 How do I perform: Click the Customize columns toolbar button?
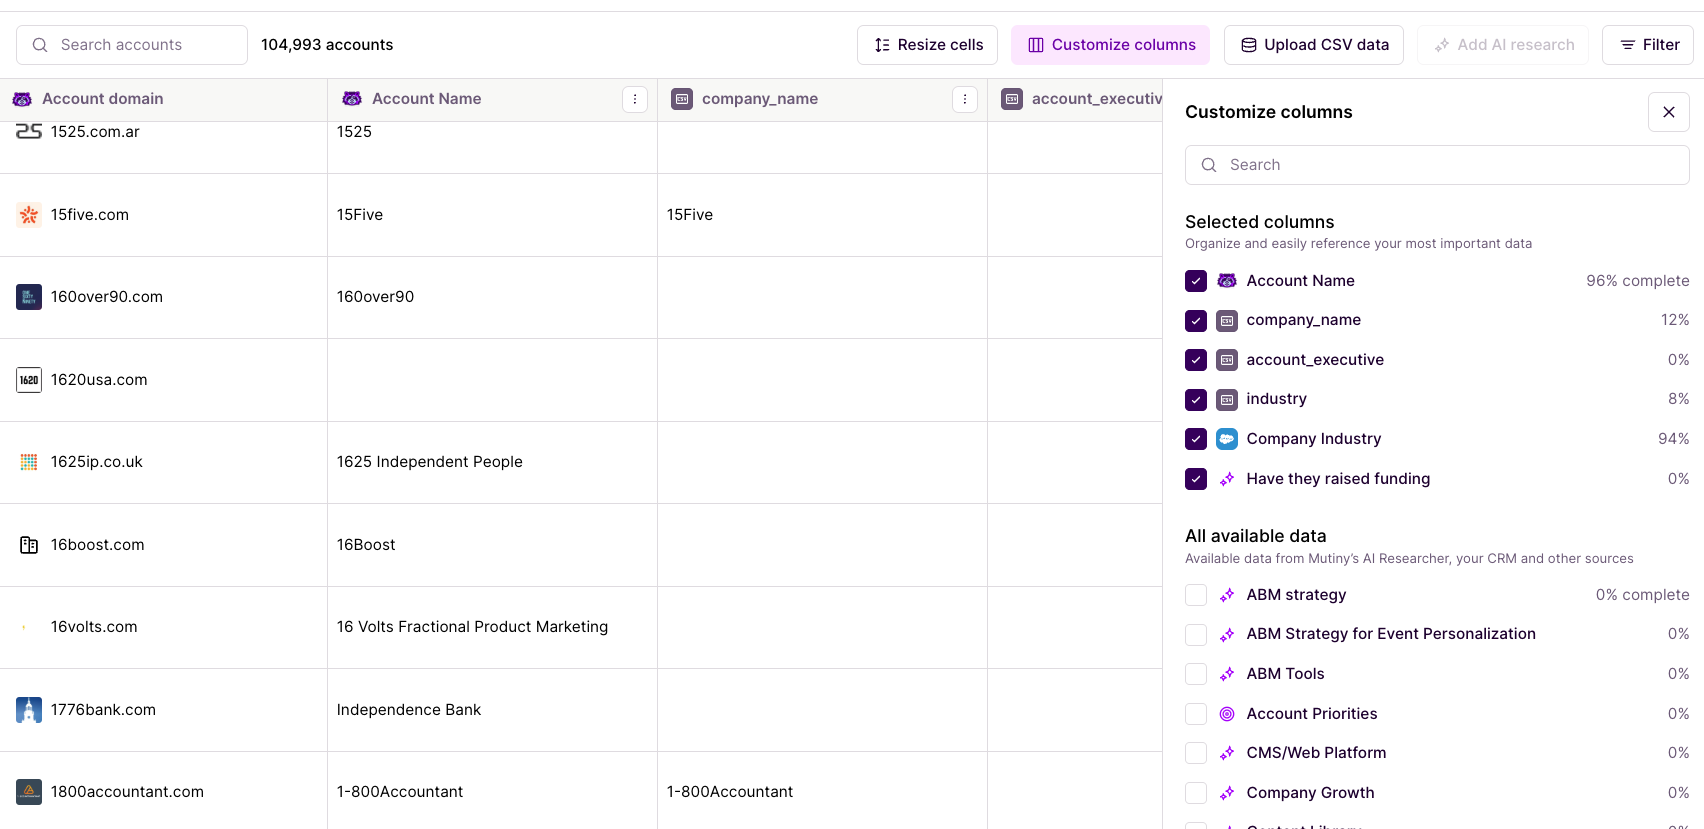(x=1111, y=45)
